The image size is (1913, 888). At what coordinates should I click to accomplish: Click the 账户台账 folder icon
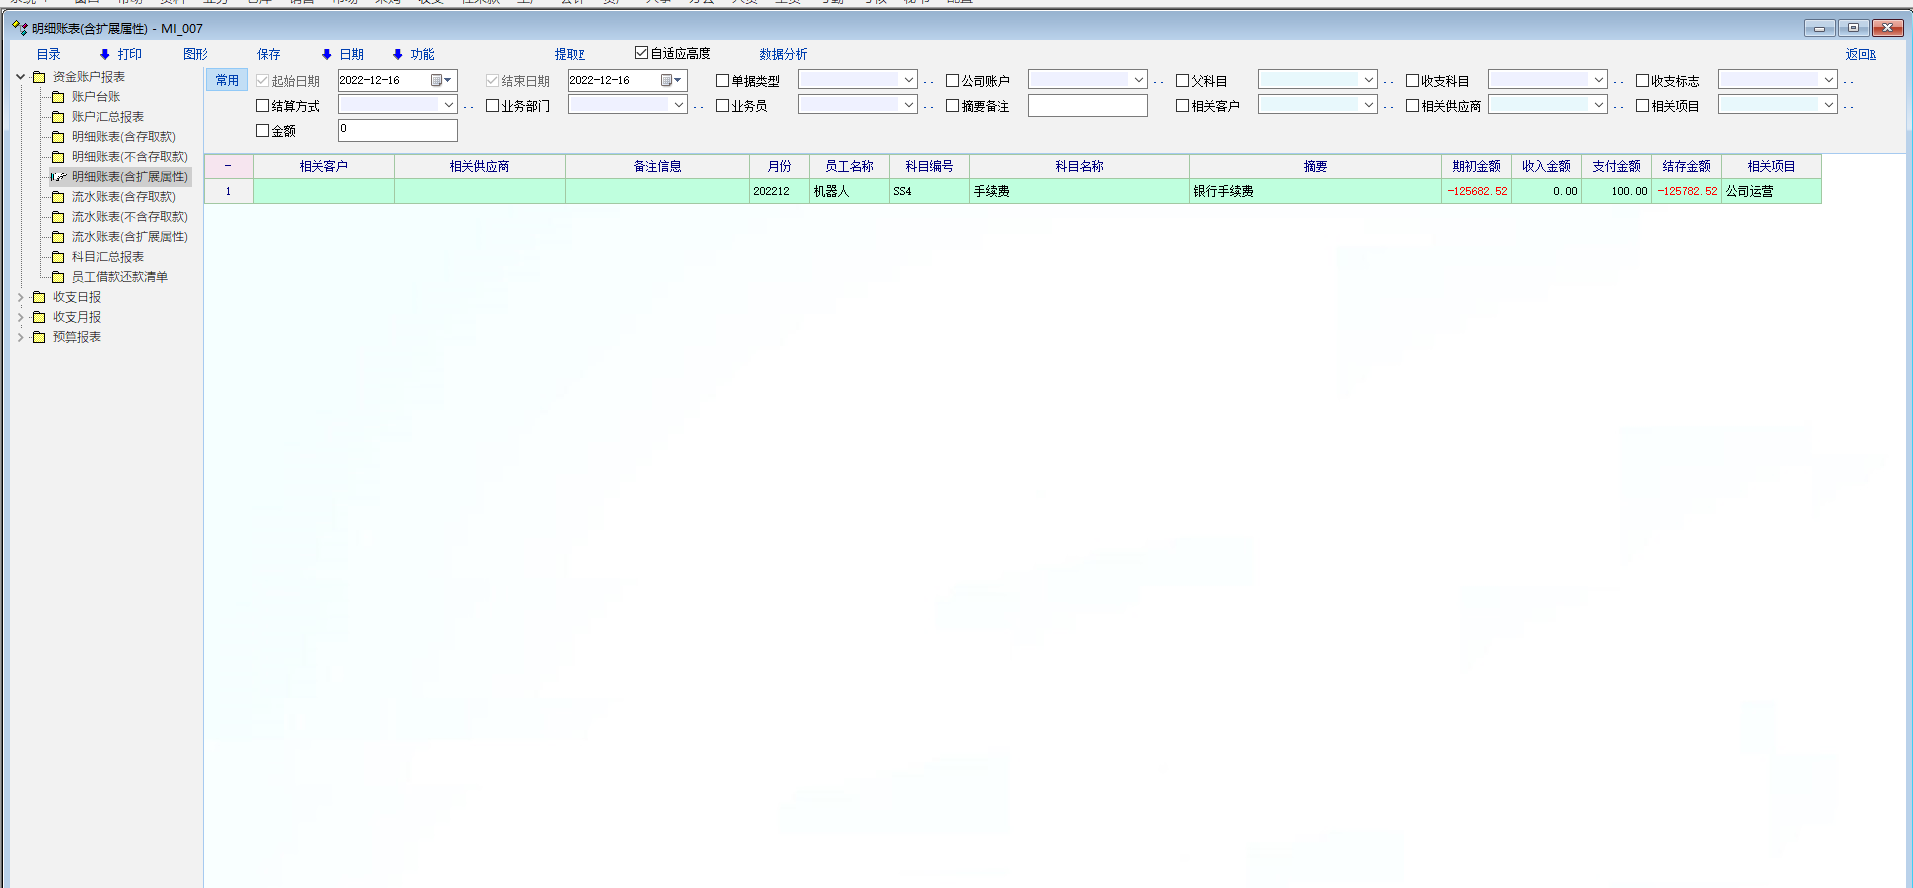click(58, 97)
